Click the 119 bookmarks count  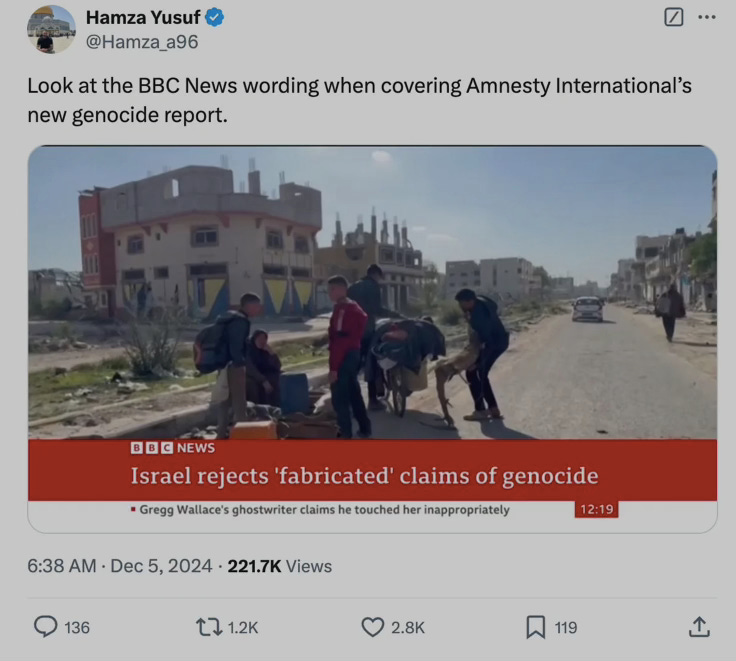coord(566,628)
